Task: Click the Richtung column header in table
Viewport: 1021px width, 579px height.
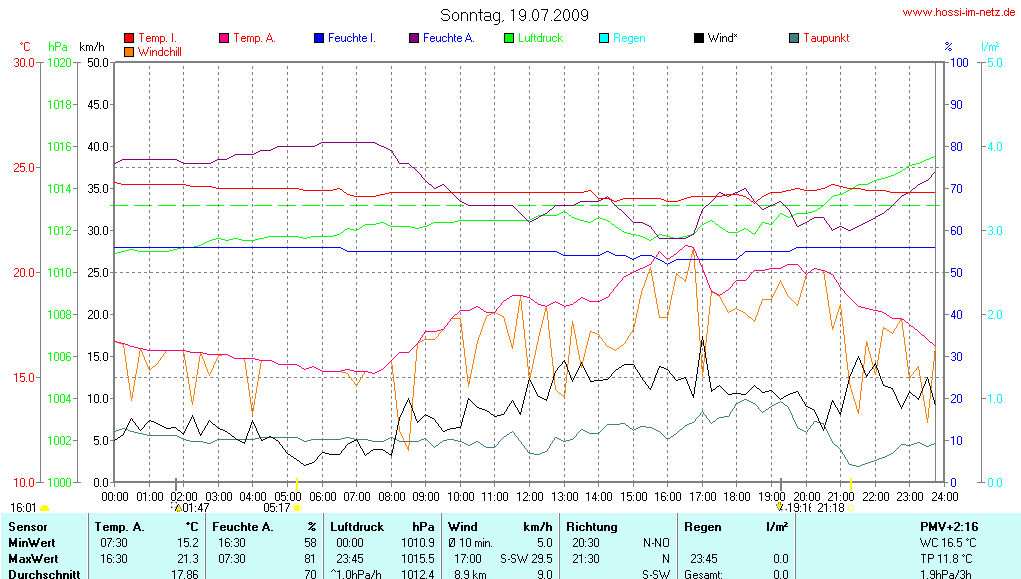Action: click(x=592, y=526)
